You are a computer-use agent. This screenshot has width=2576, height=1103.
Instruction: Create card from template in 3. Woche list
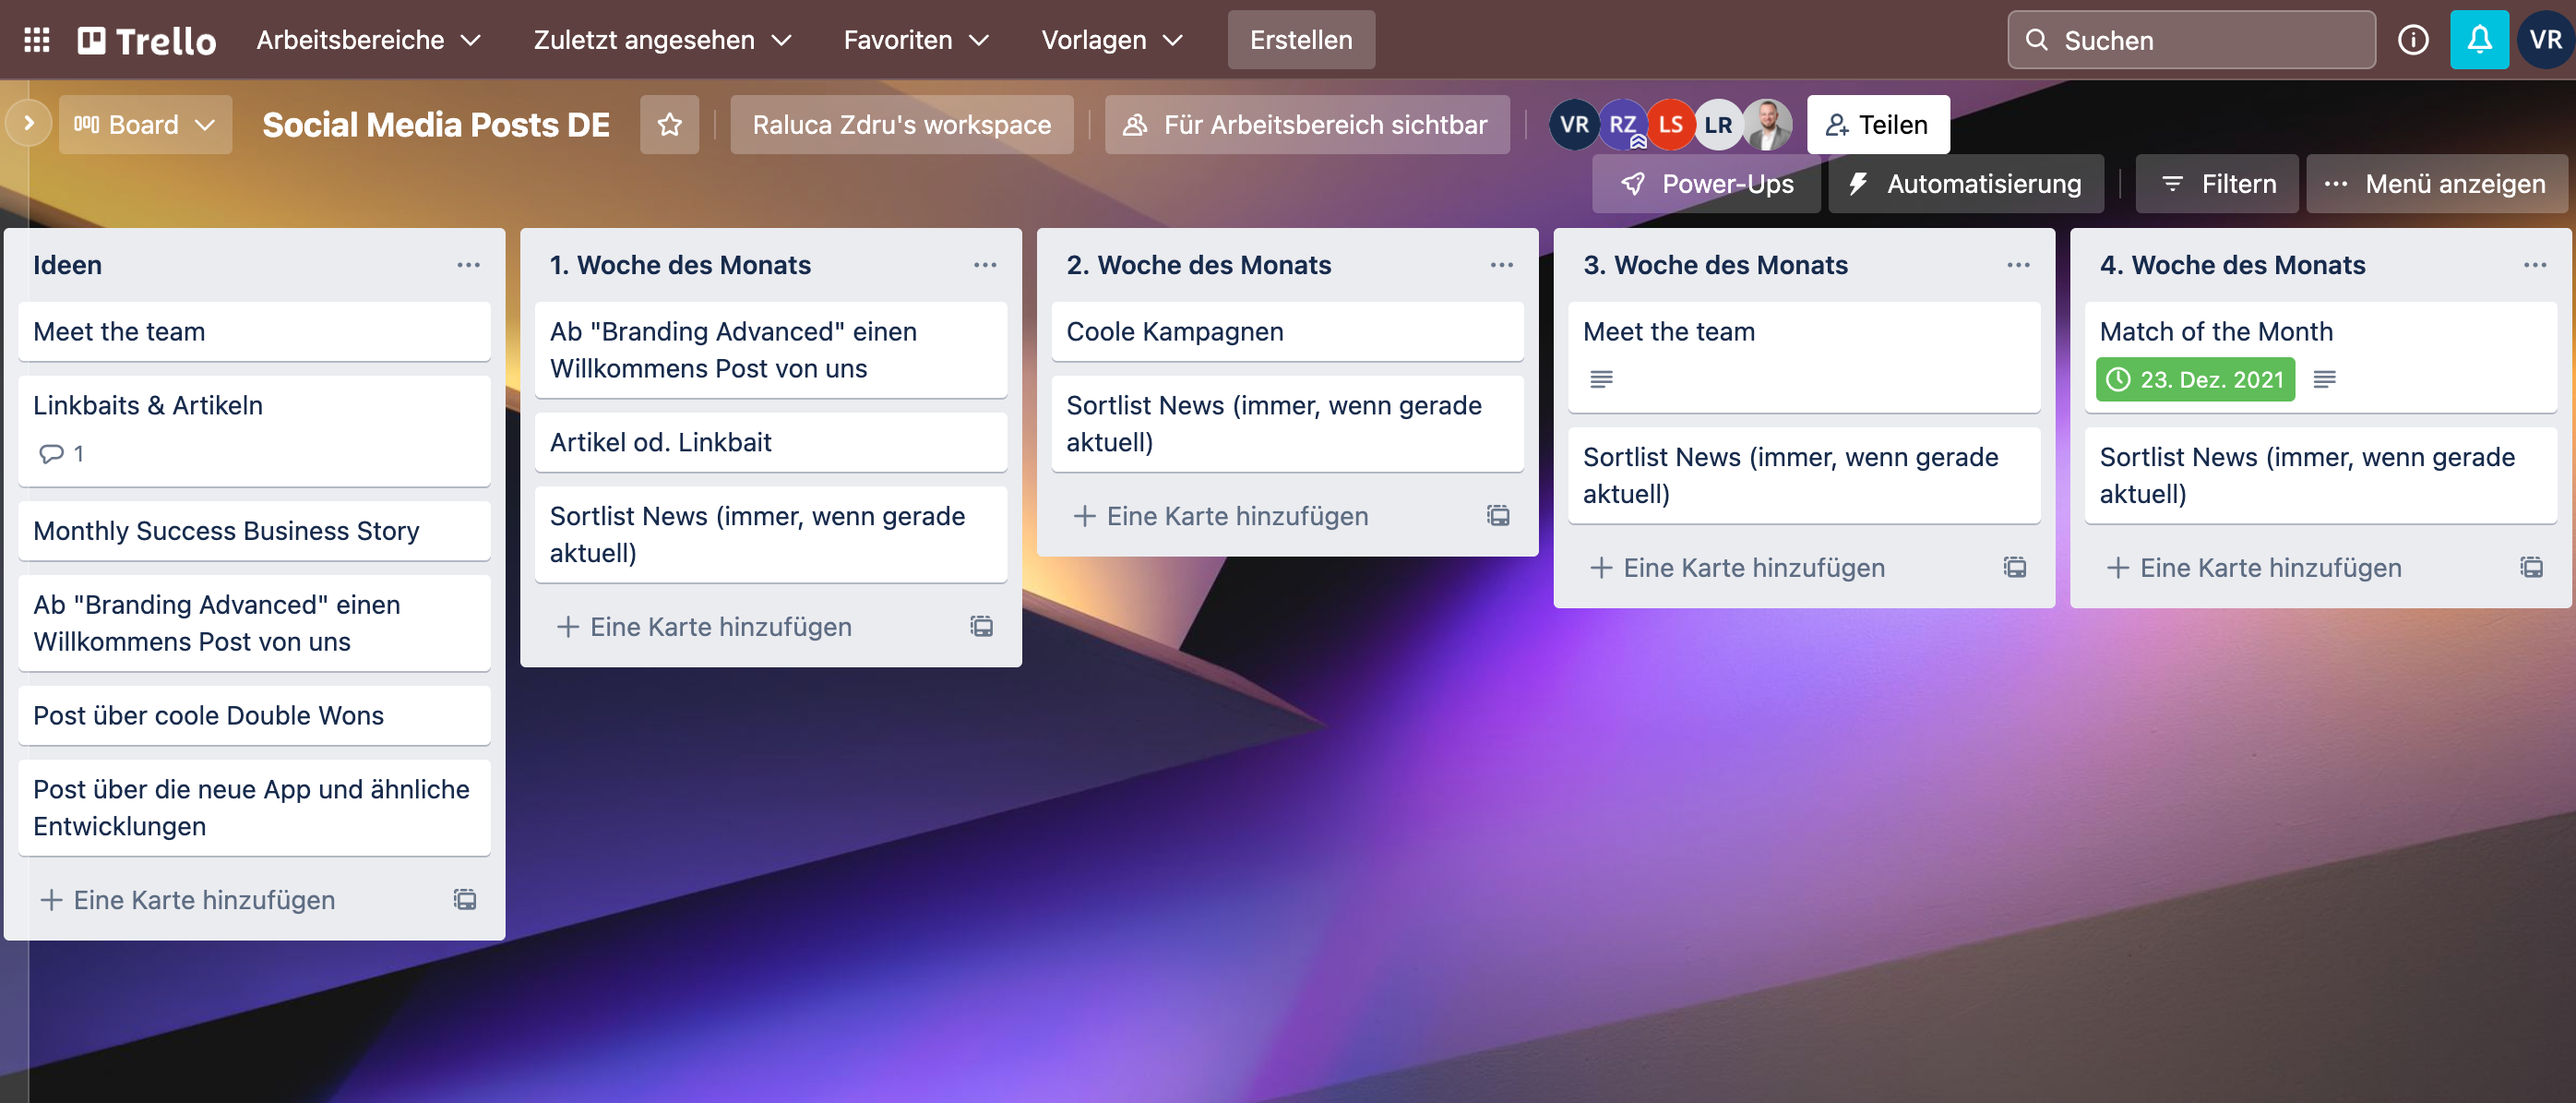(x=2015, y=567)
